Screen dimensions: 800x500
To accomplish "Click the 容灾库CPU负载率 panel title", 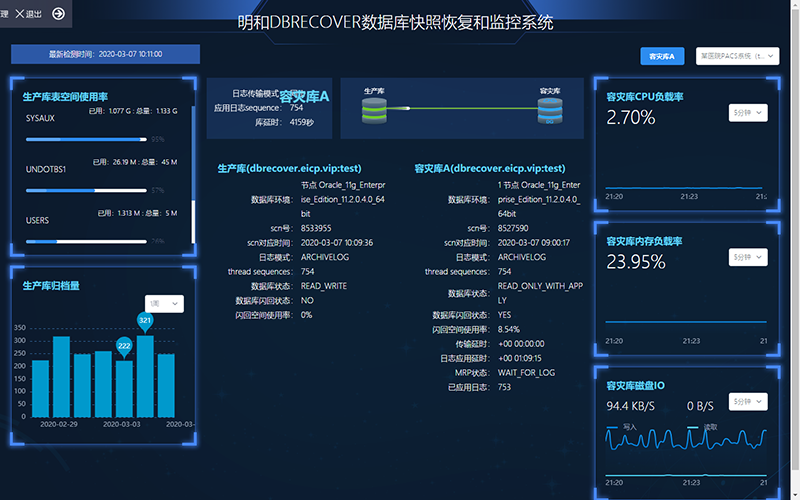I will pos(645,97).
